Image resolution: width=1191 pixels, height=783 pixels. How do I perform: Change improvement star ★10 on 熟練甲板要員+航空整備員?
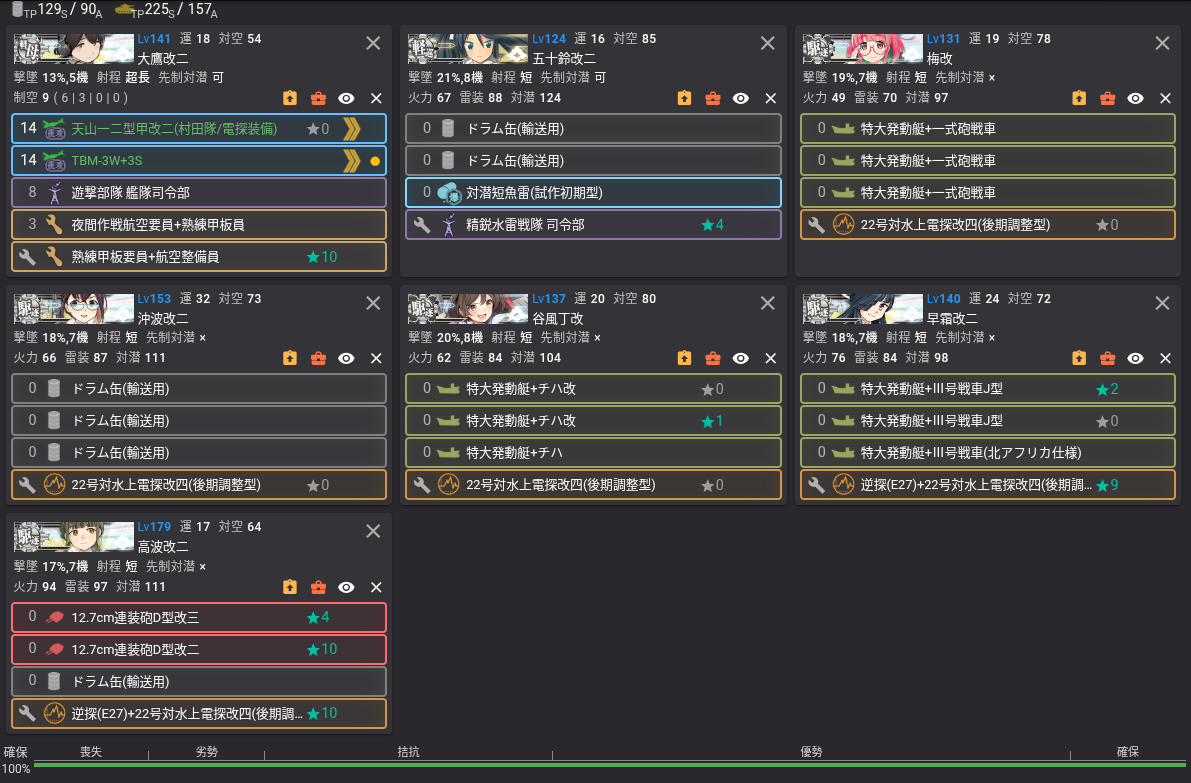321,257
